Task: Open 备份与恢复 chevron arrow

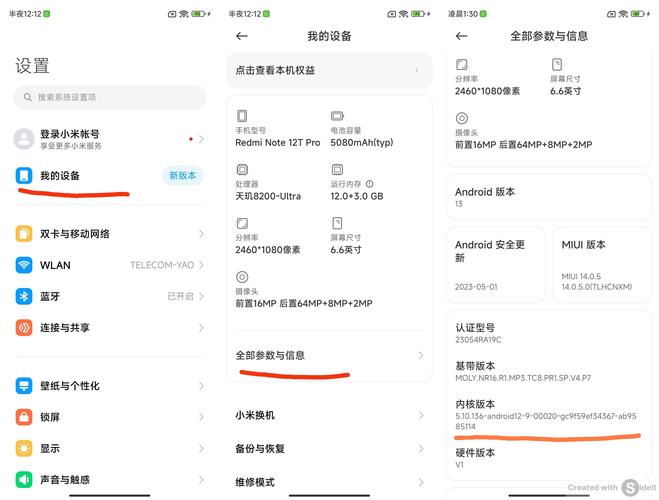Action: point(421,449)
